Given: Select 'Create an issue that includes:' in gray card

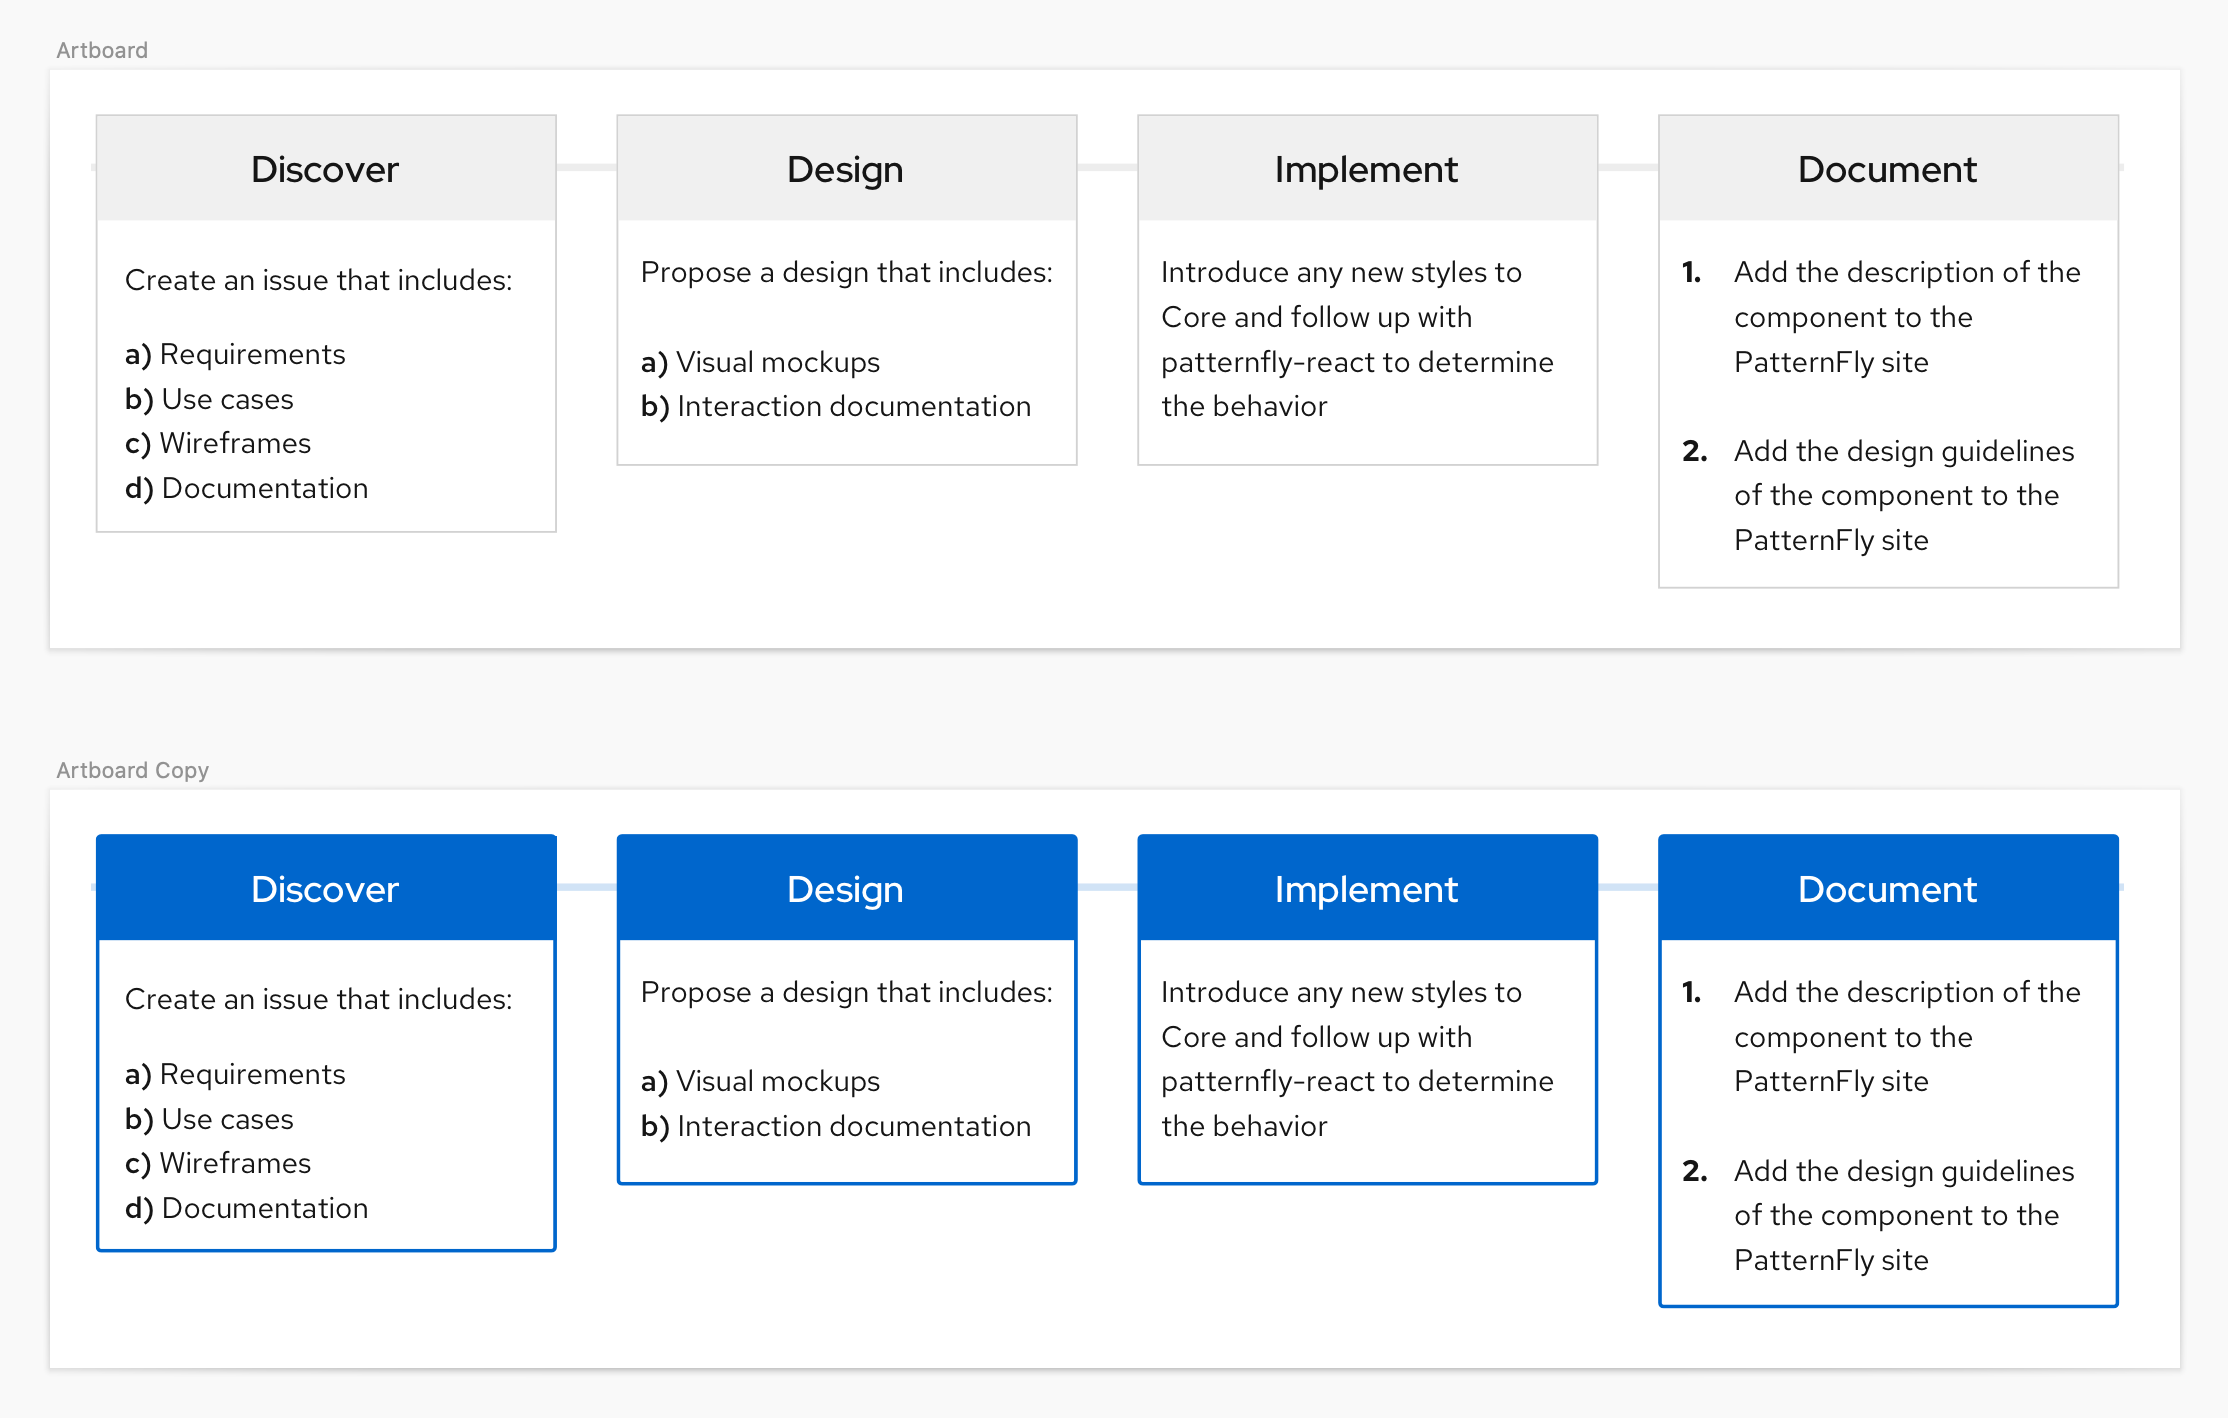Looking at the screenshot, I should tap(318, 280).
